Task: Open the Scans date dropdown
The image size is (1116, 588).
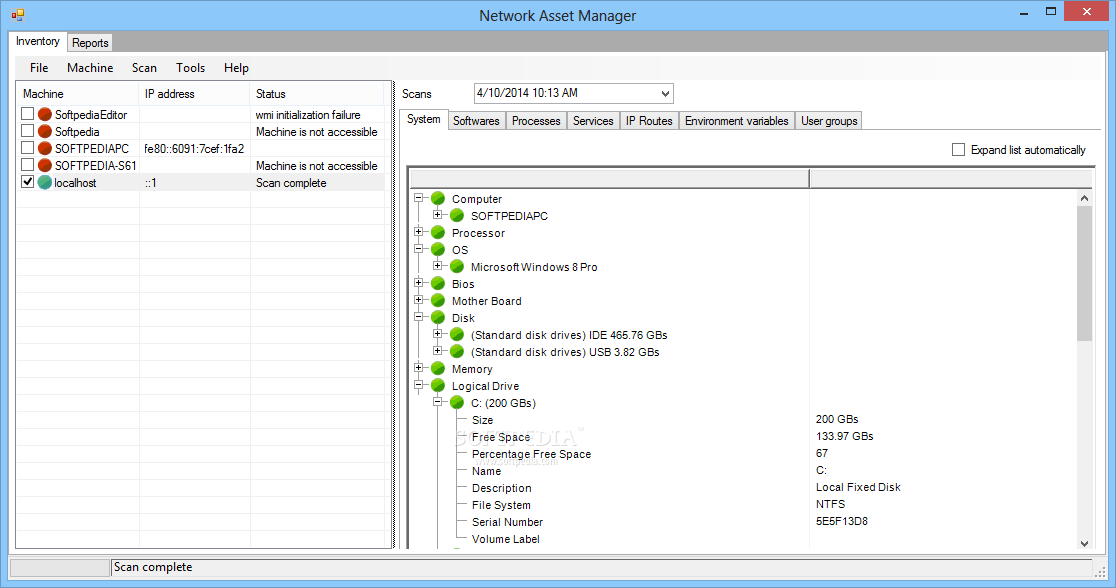Action: pos(665,93)
